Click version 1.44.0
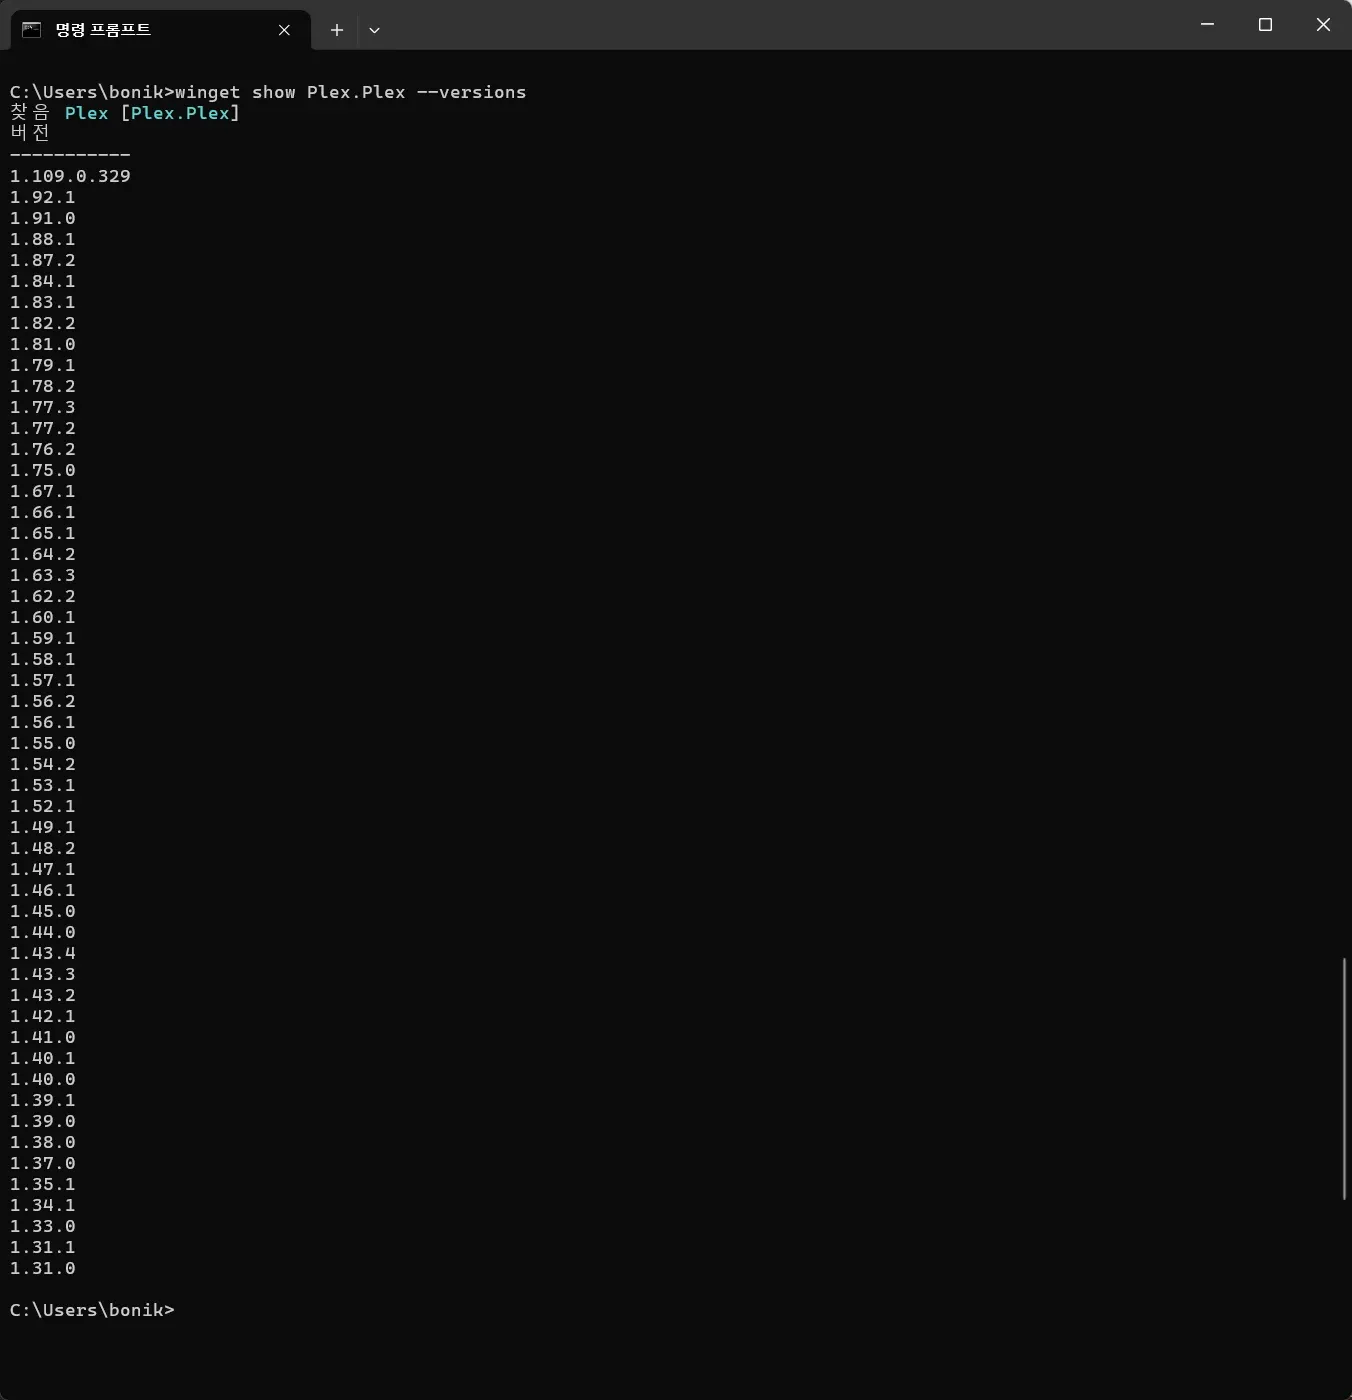The width and height of the screenshot is (1352, 1400). tap(43, 932)
